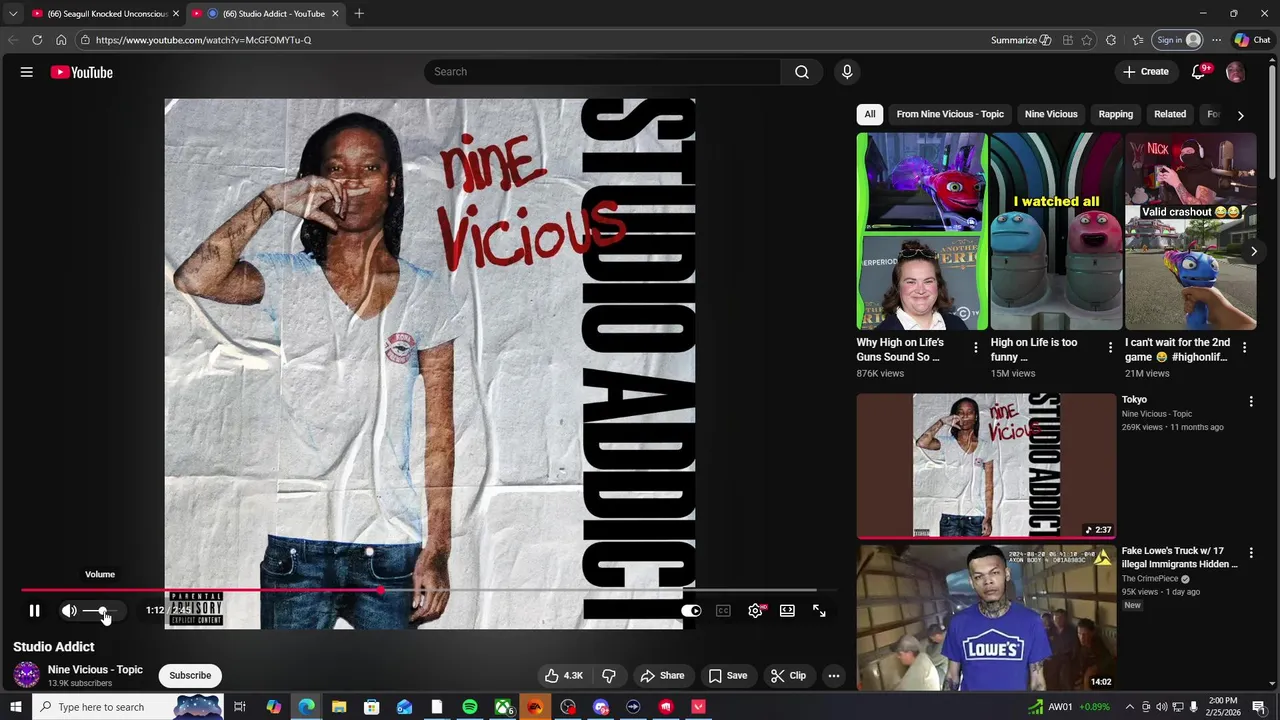
Task: Open the 'Valid crashout' Short thumbnail
Action: 1190,231
